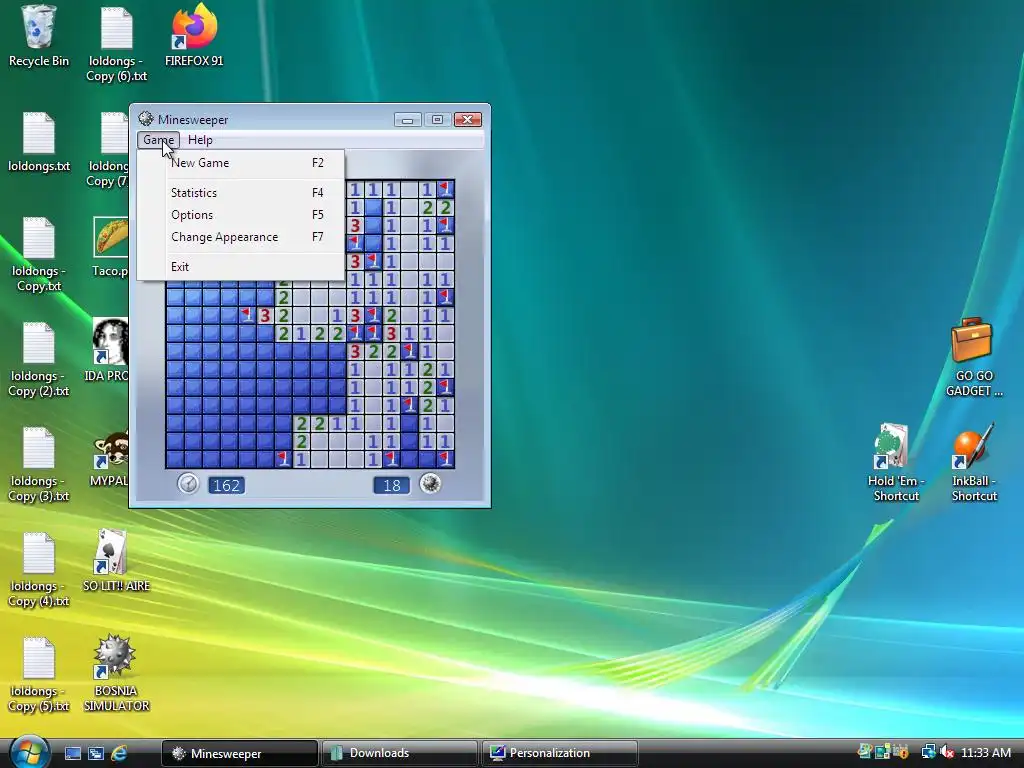Click the Switch Between Windows quick launch icon
Screen dimensions: 1024x768
[95, 753]
